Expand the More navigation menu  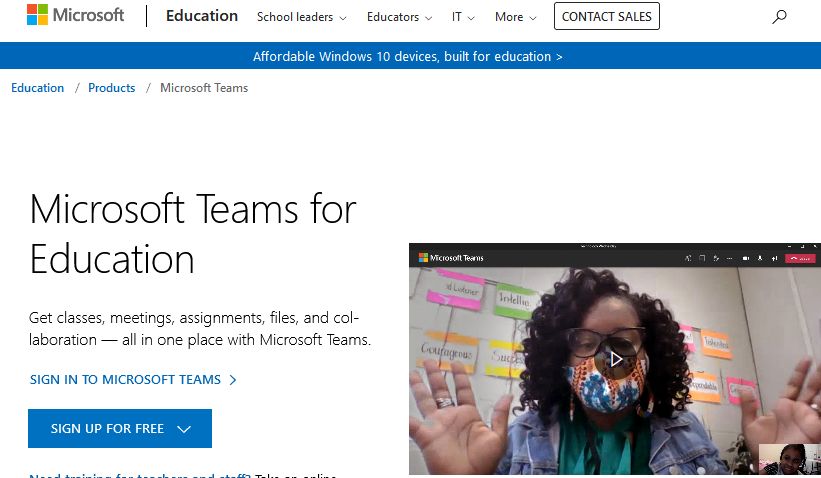[x=516, y=17]
